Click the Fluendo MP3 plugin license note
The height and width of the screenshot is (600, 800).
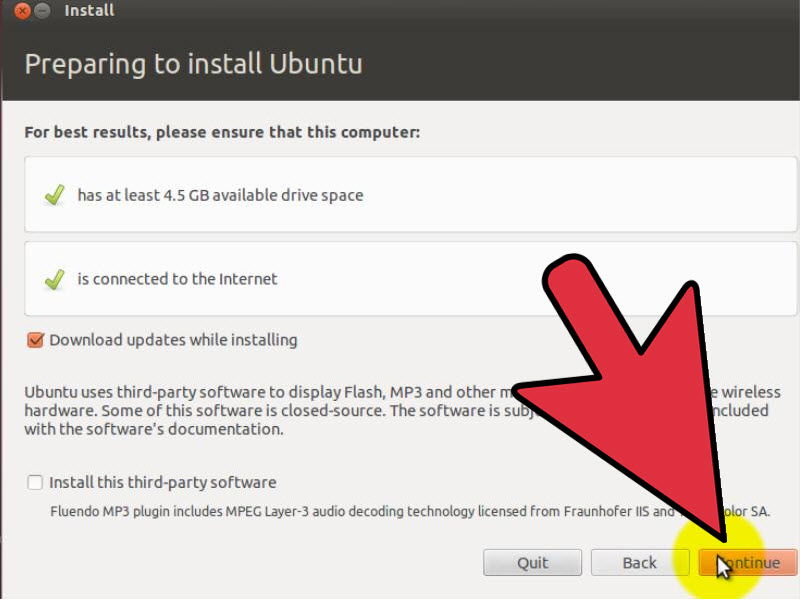point(300,511)
